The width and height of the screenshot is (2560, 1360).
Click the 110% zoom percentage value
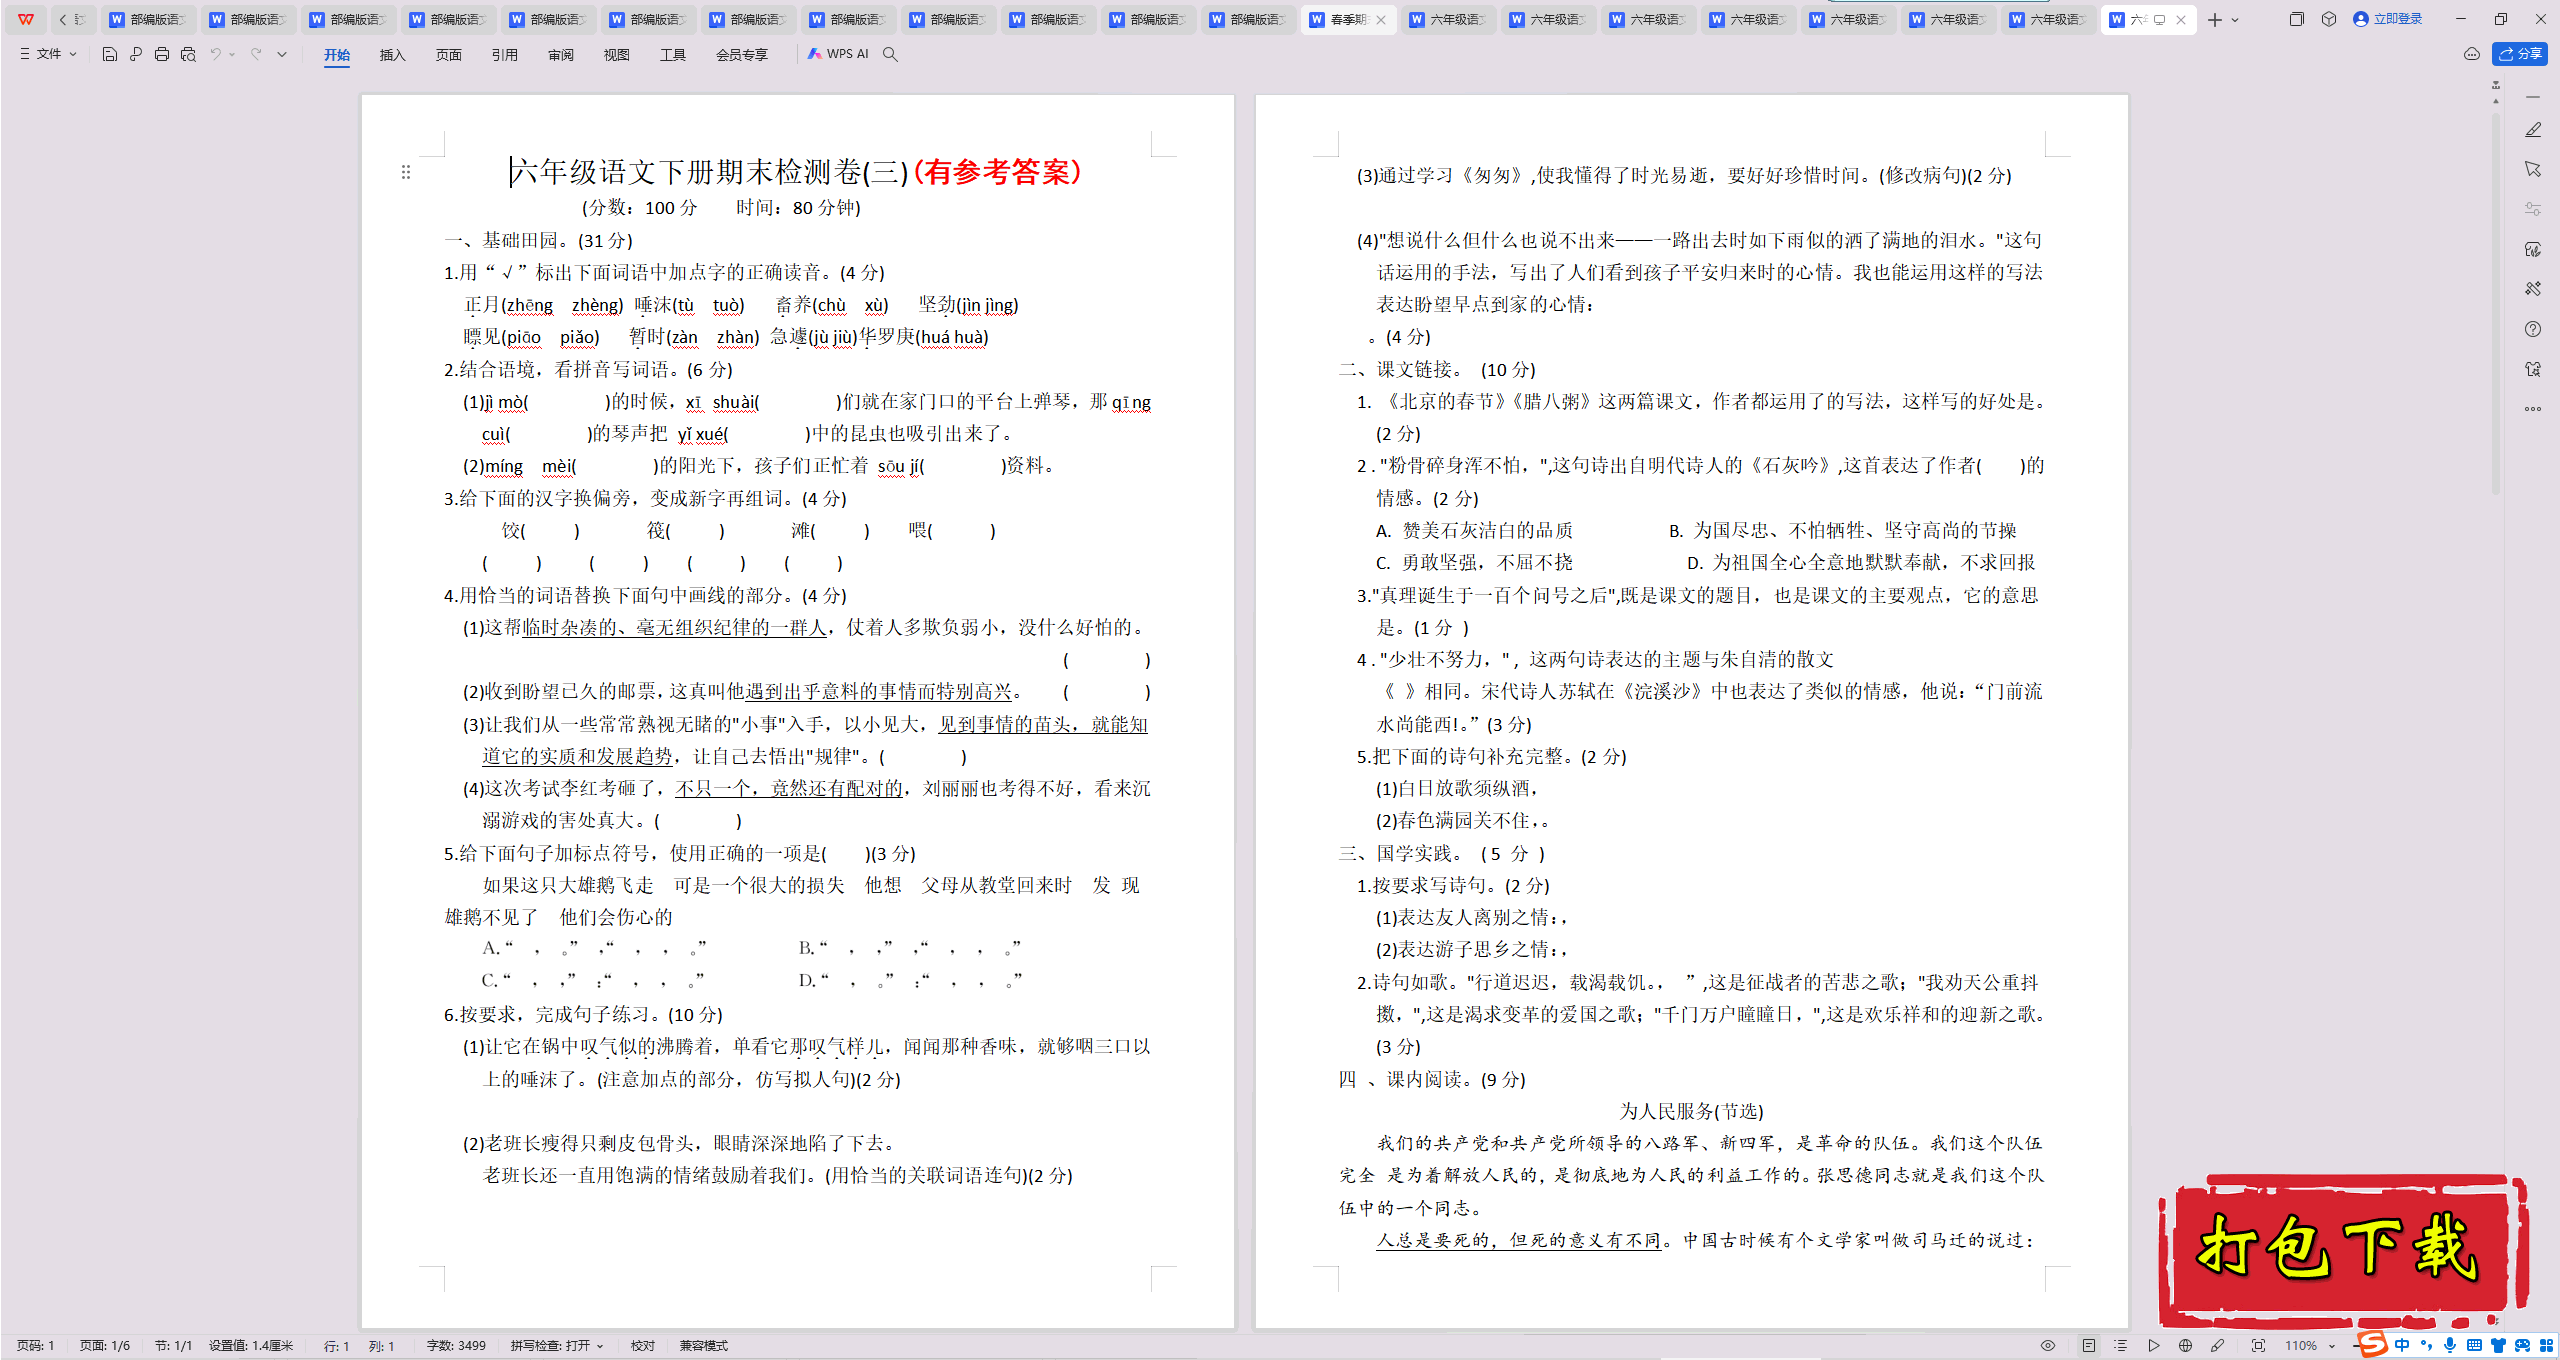[2301, 1346]
